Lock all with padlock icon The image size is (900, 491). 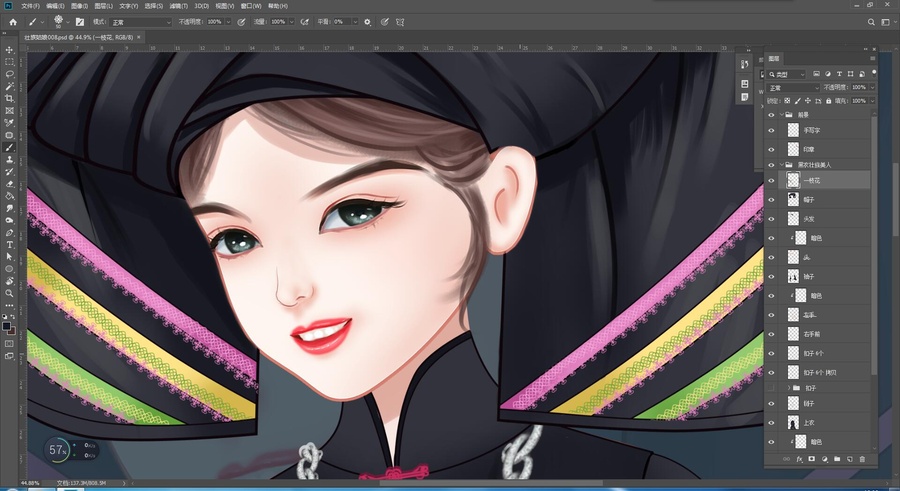(x=828, y=101)
